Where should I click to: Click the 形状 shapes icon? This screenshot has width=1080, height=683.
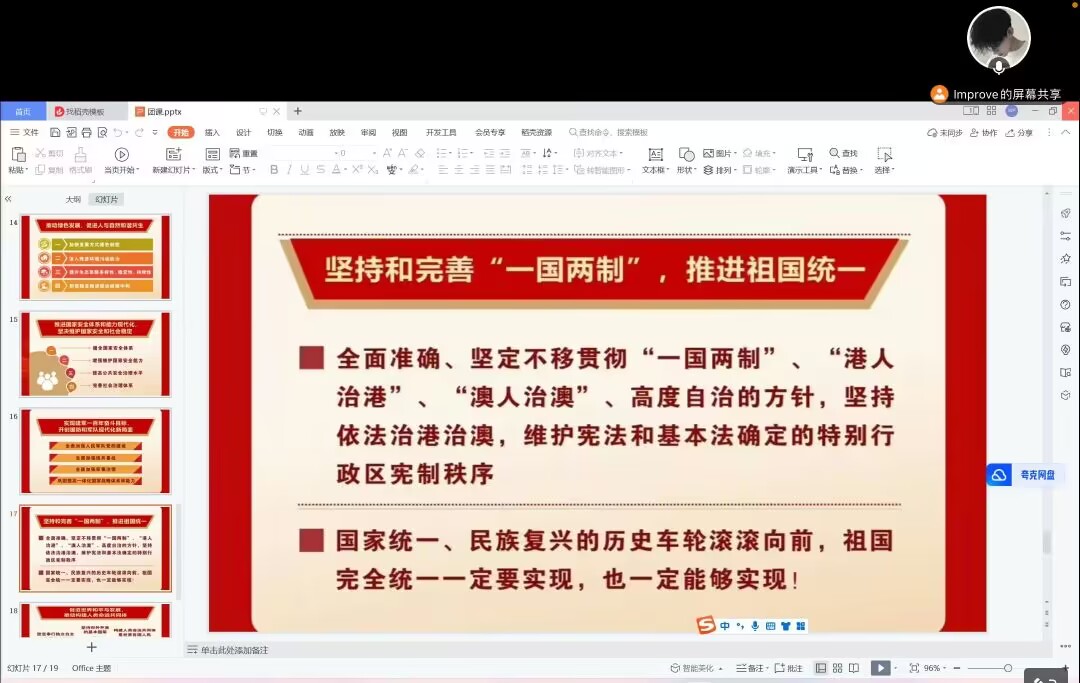click(x=686, y=155)
